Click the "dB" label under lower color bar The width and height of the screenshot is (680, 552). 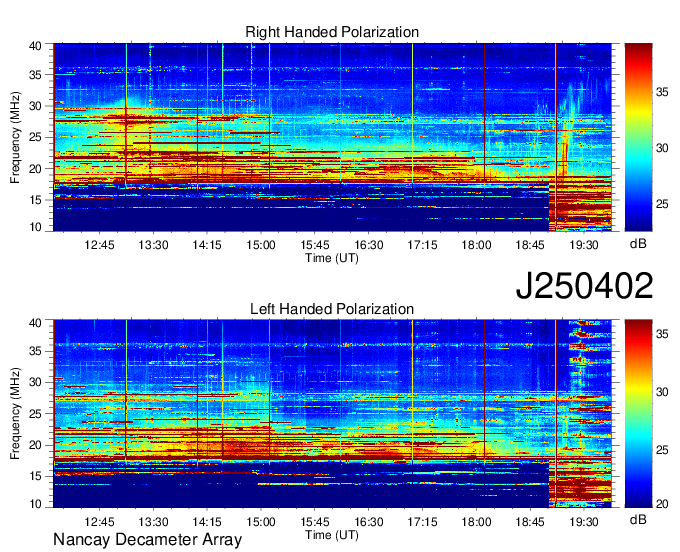pyautogui.click(x=638, y=519)
